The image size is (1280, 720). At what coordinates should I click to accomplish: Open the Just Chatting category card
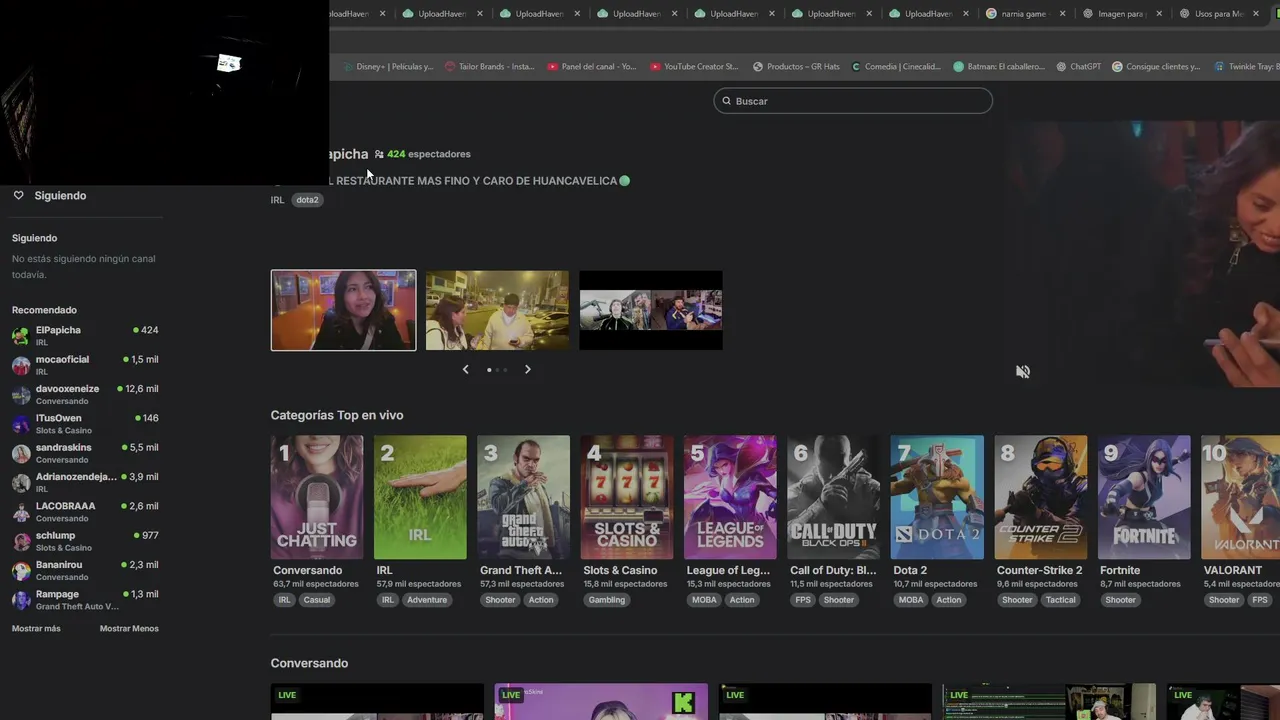[317, 497]
